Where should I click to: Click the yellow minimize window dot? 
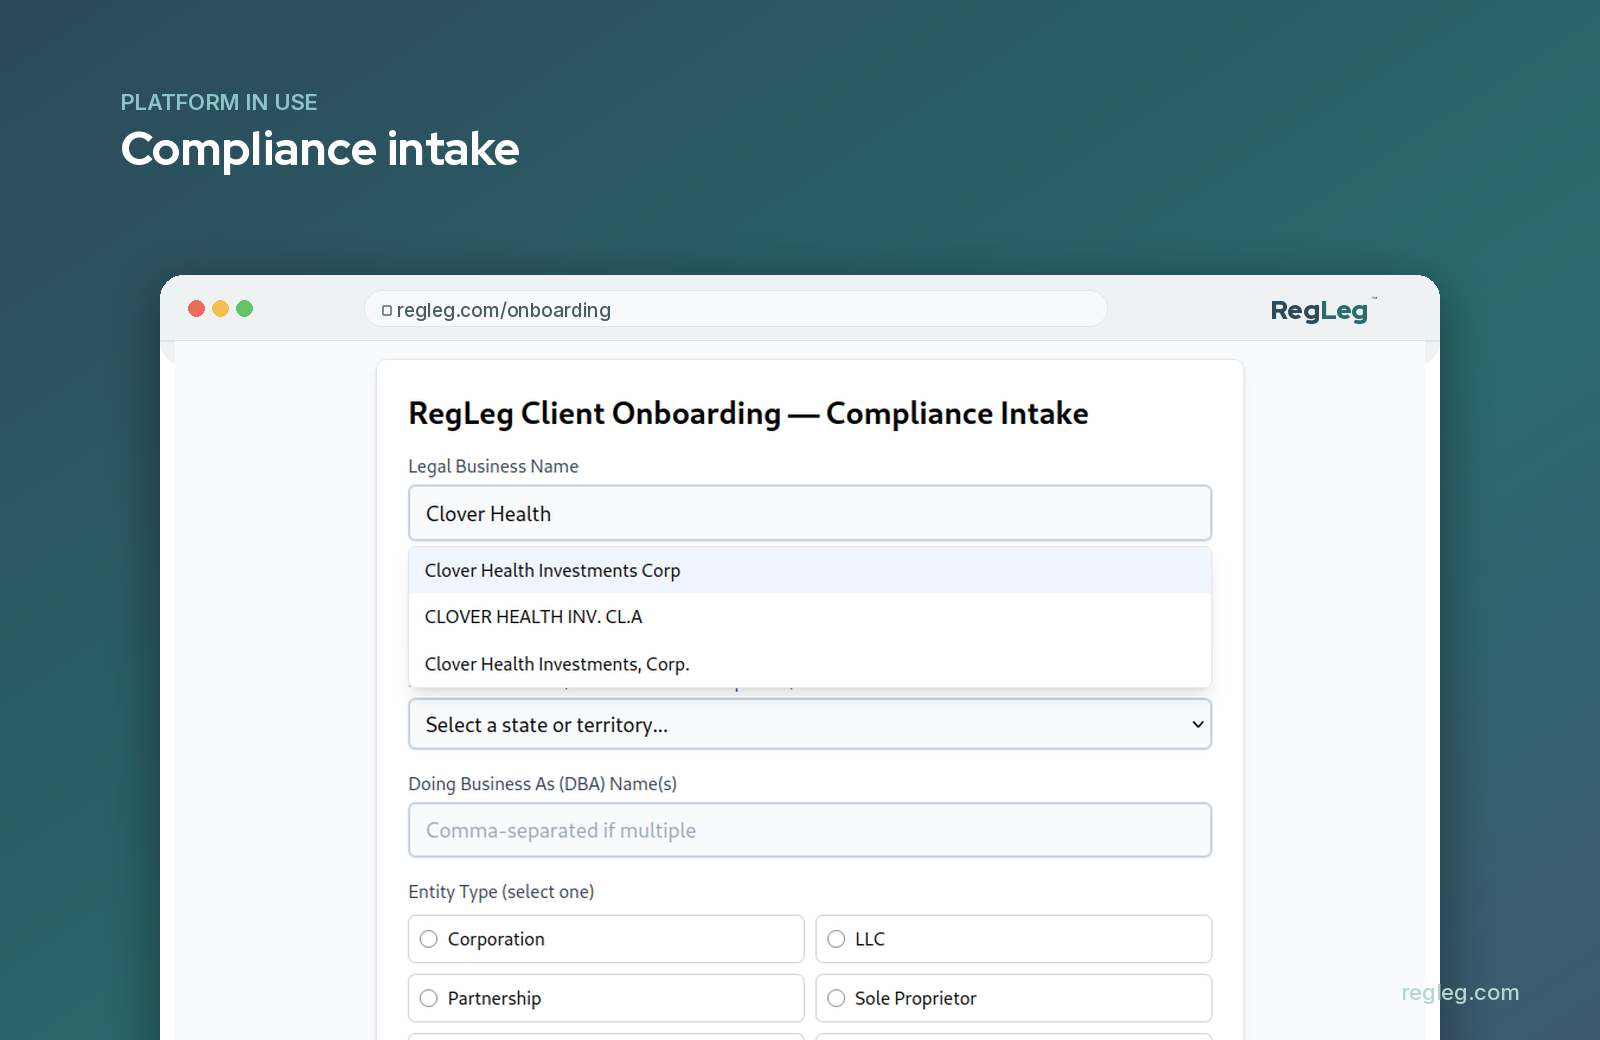click(221, 308)
